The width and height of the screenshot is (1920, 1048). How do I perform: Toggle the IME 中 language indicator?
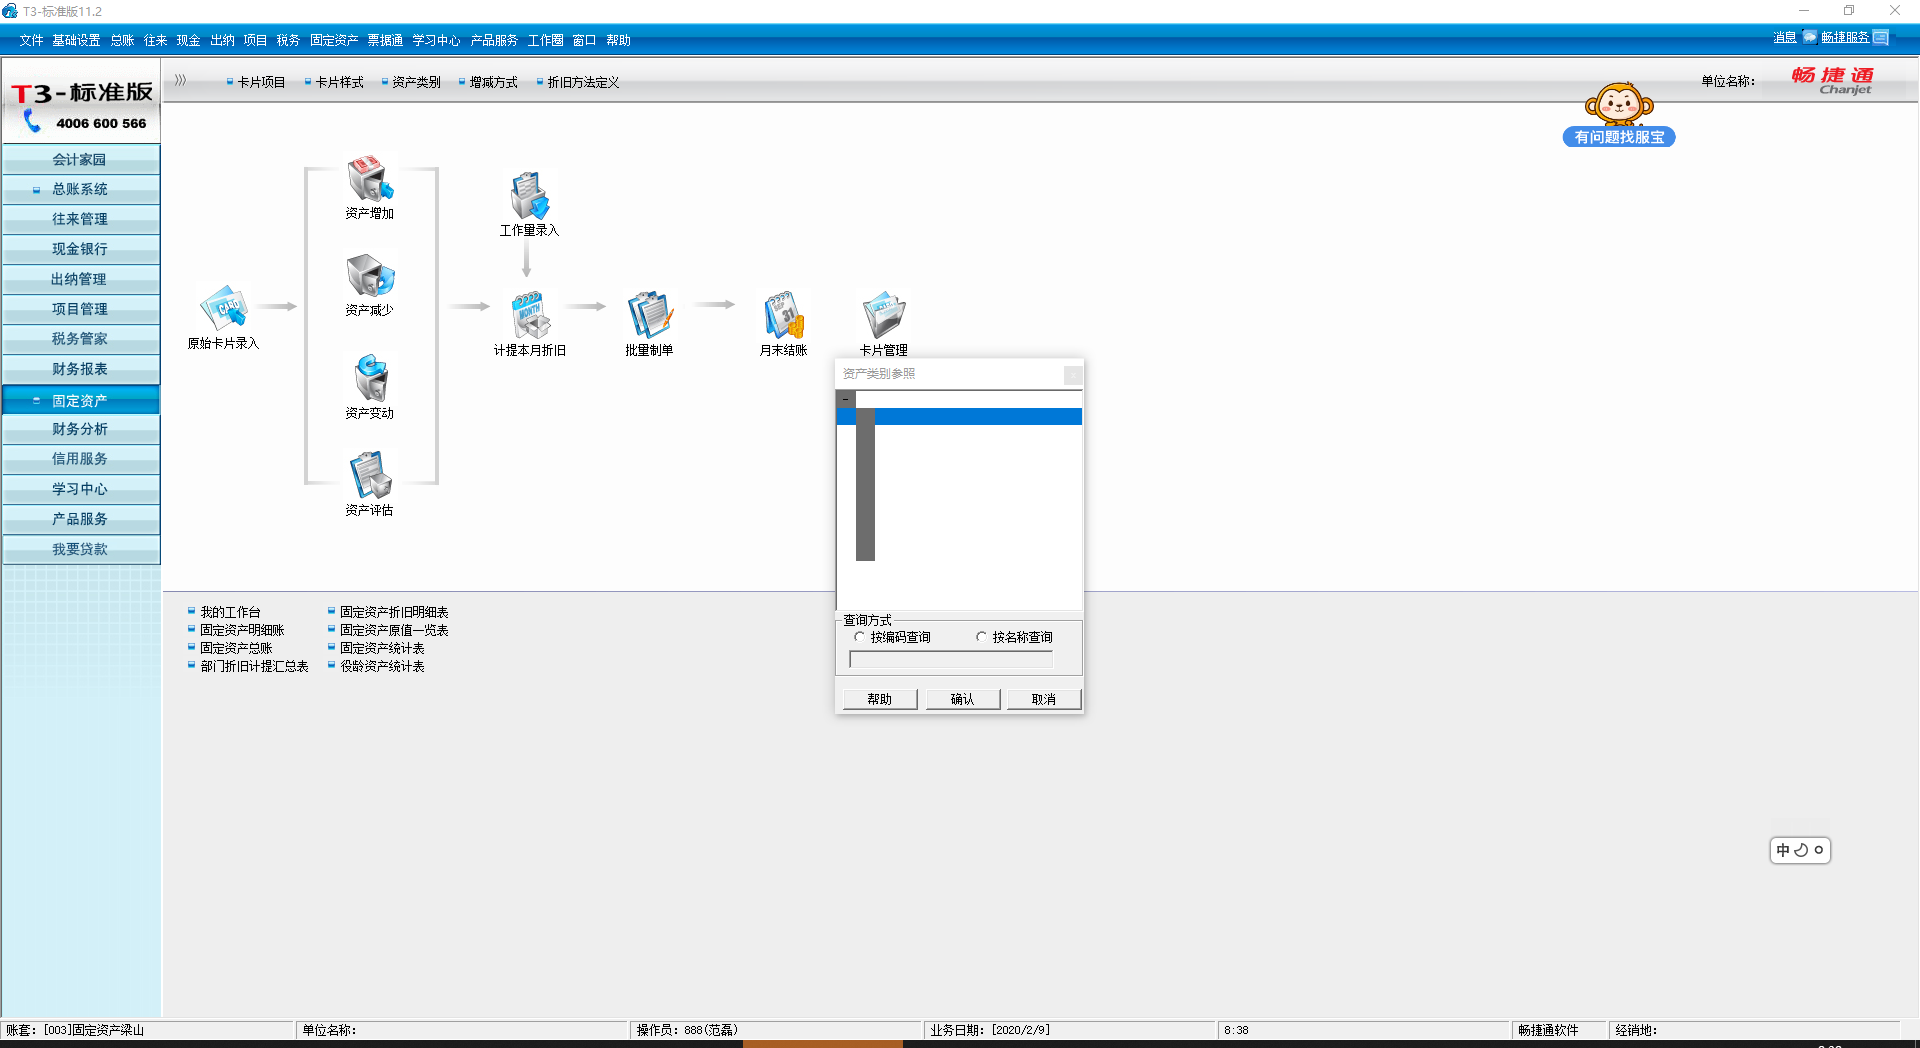click(1782, 850)
